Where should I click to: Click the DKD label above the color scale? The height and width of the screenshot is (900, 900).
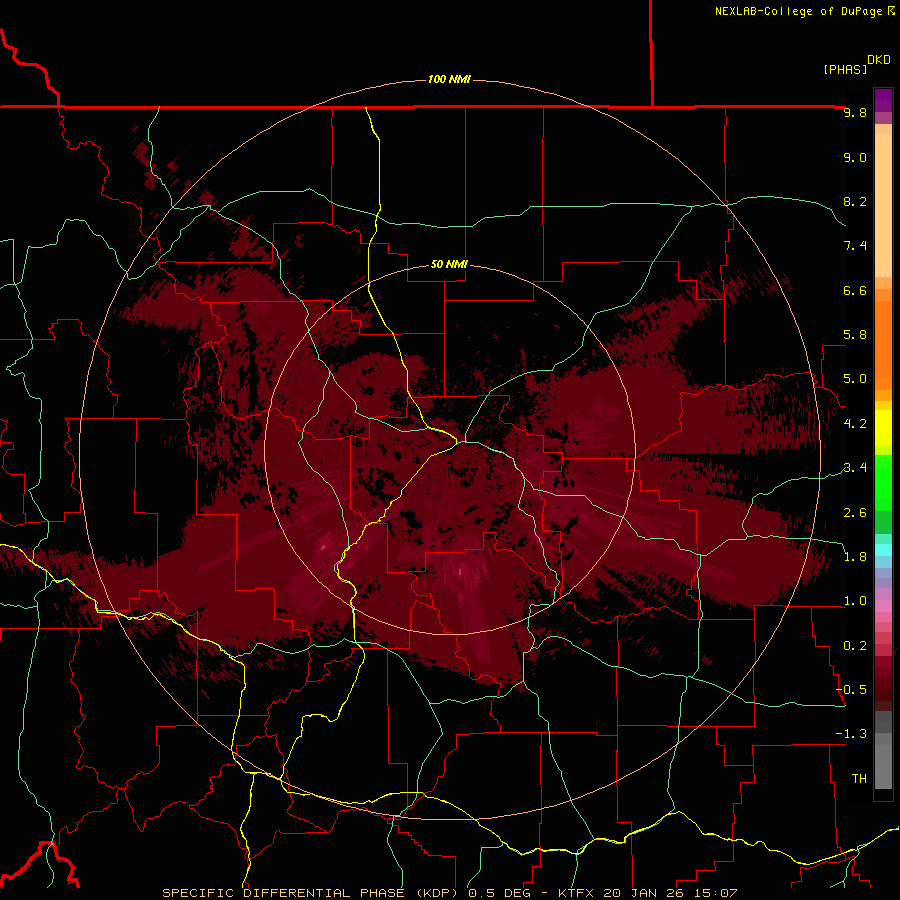point(879,60)
